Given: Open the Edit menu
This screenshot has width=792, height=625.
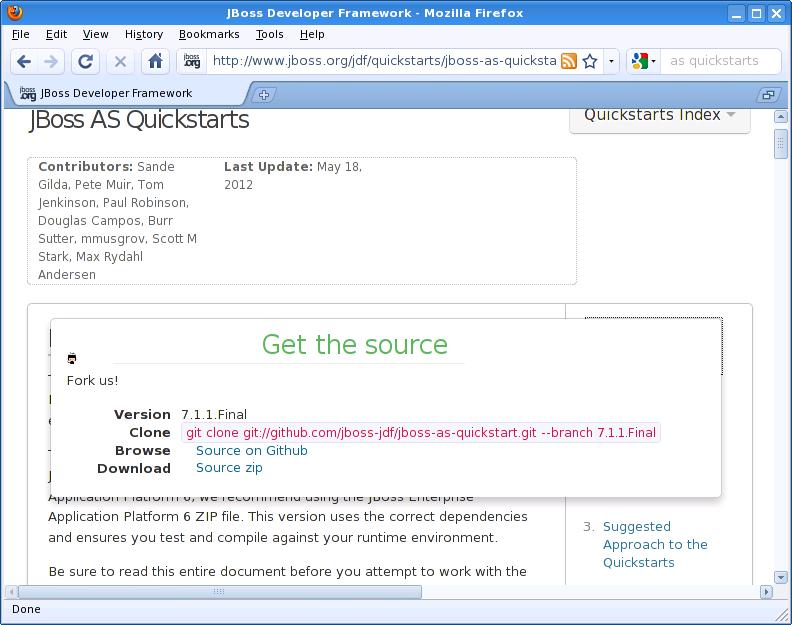Looking at the screenshot, I should point(56,34).
